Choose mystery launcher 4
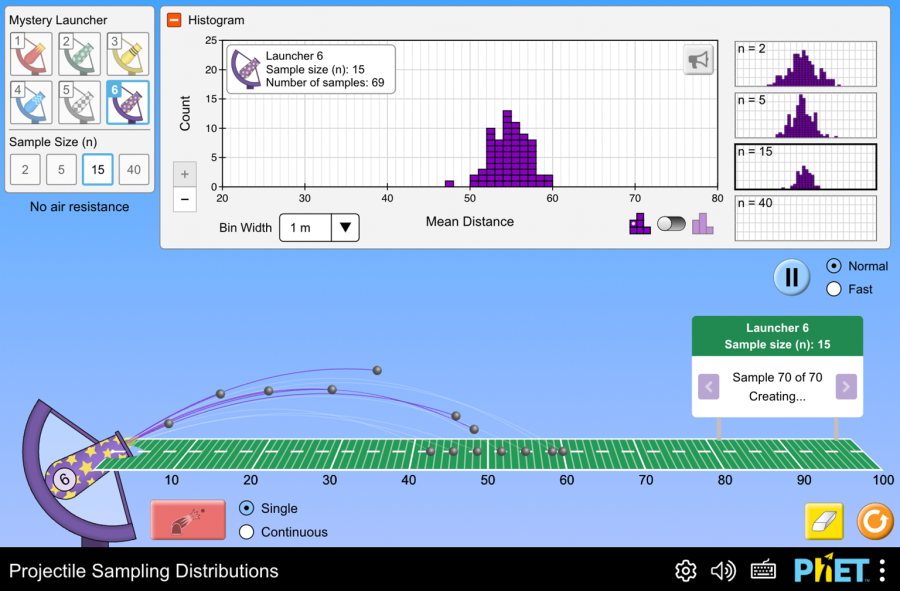900x591 pixels. pyautogui.click(x=29, y=102)
